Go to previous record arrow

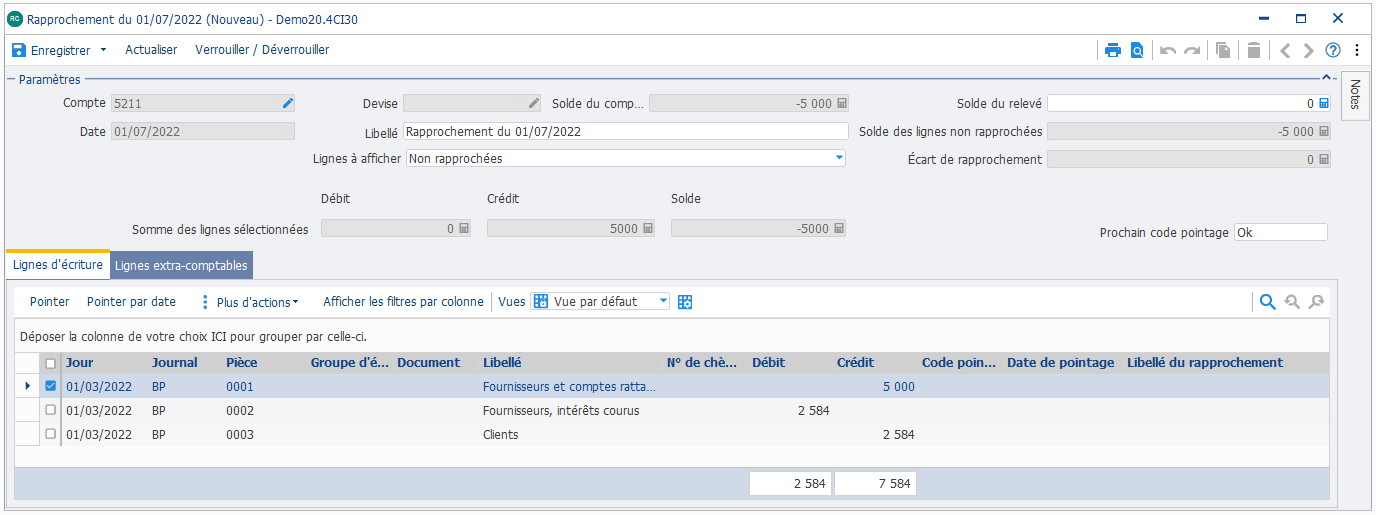click(x=1286, y=50)
